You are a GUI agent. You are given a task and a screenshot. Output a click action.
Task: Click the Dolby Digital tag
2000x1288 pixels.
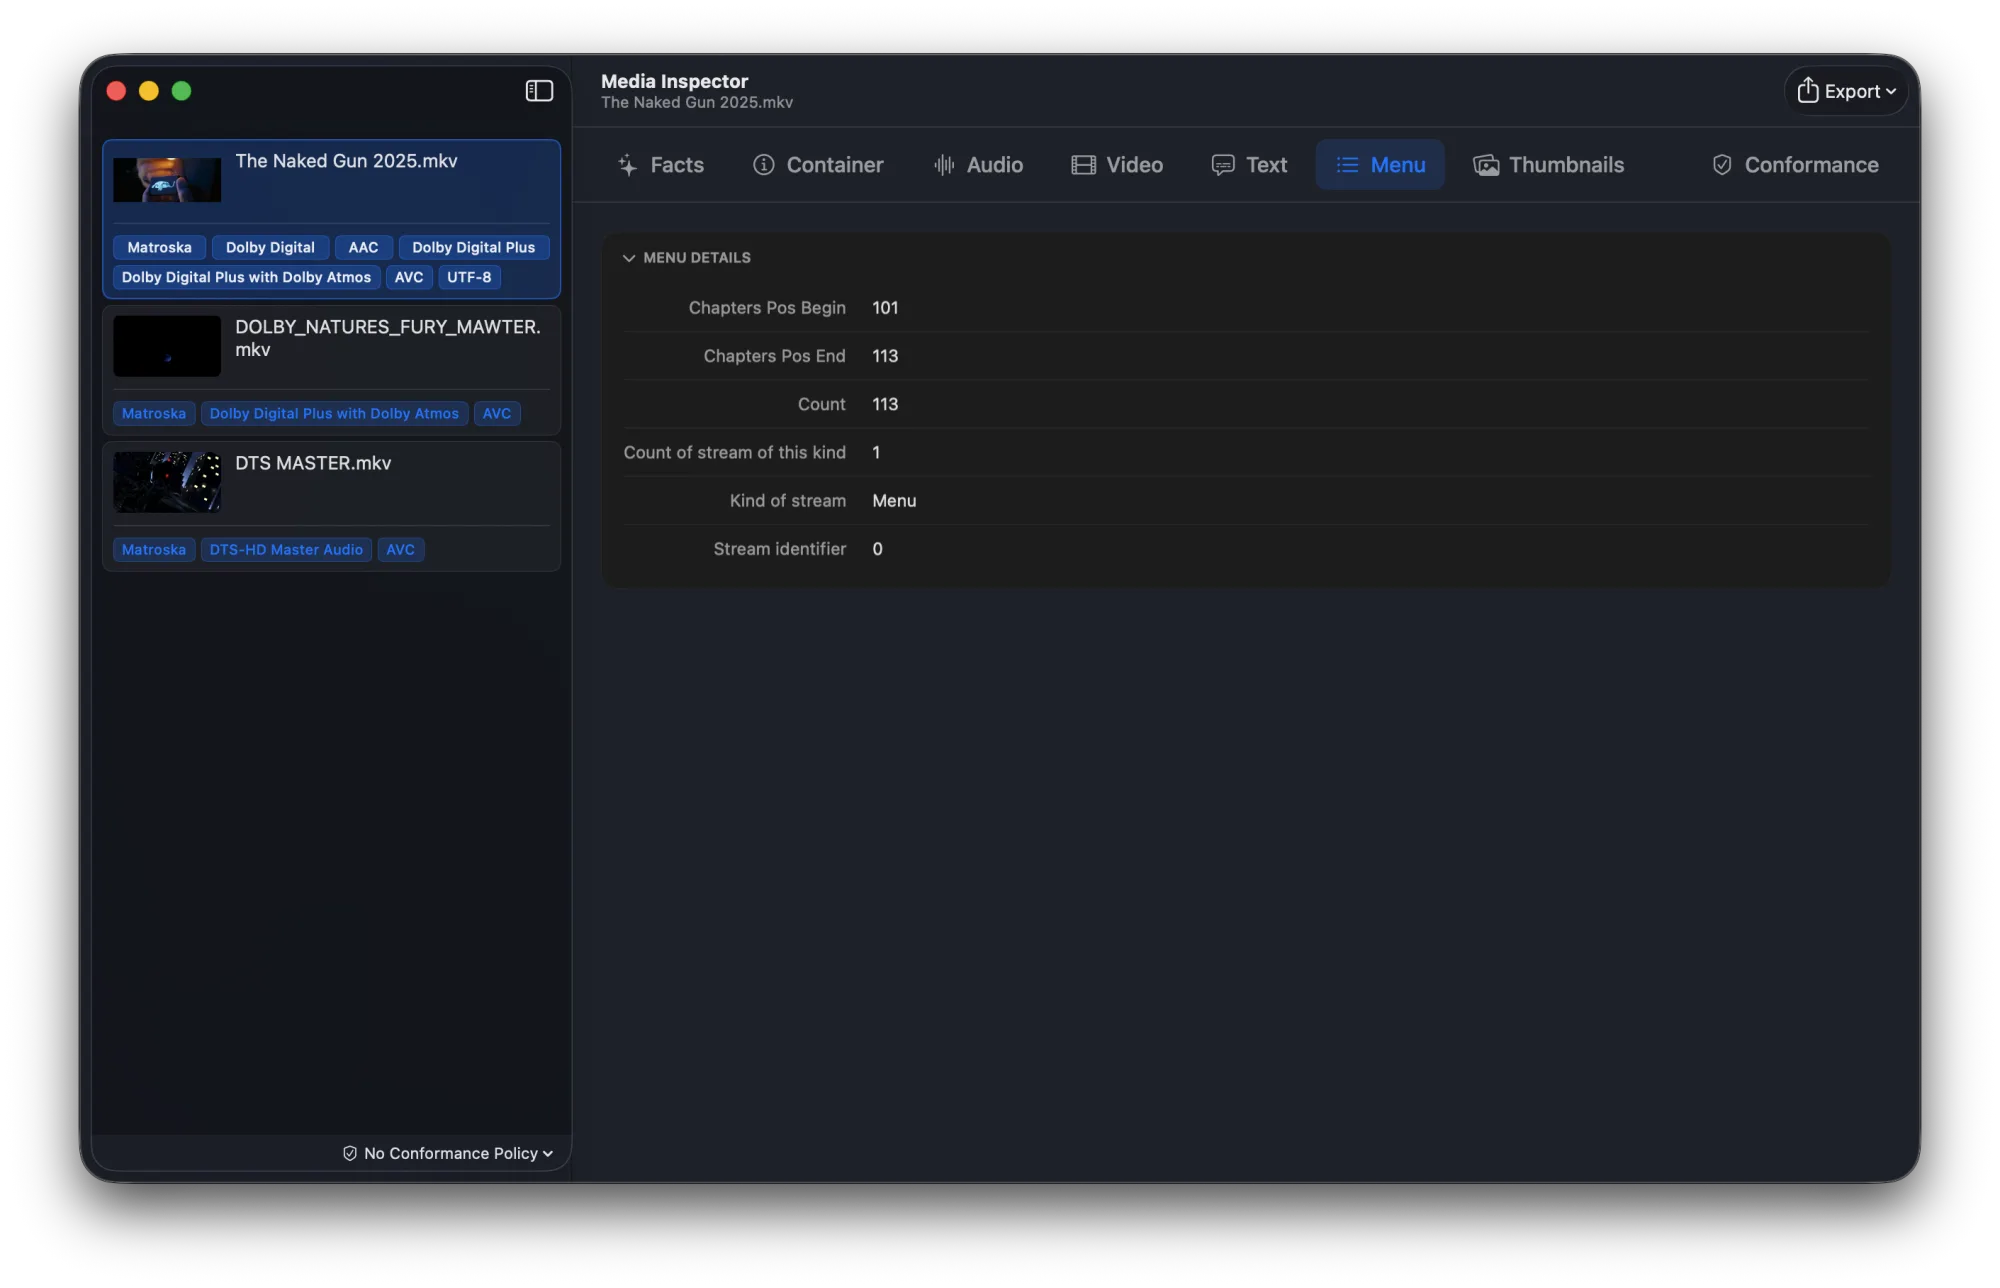(270, 247)
